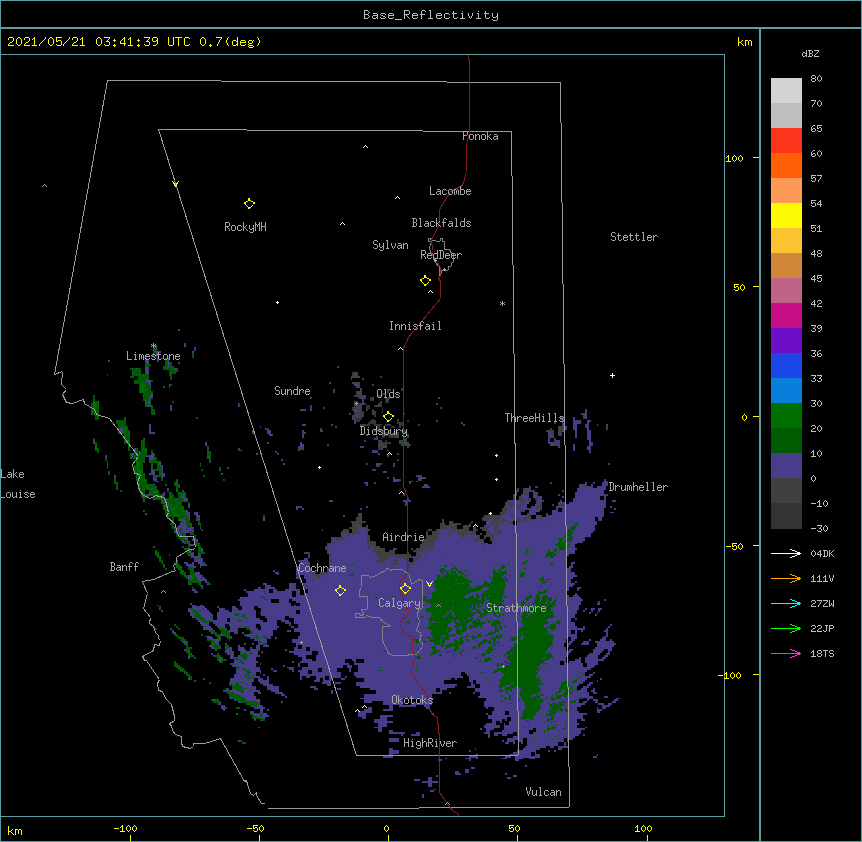This screenshot has height=842, width=862.
Task: Select the yellow diamond marker just below RedDeer
Action: 426,281
